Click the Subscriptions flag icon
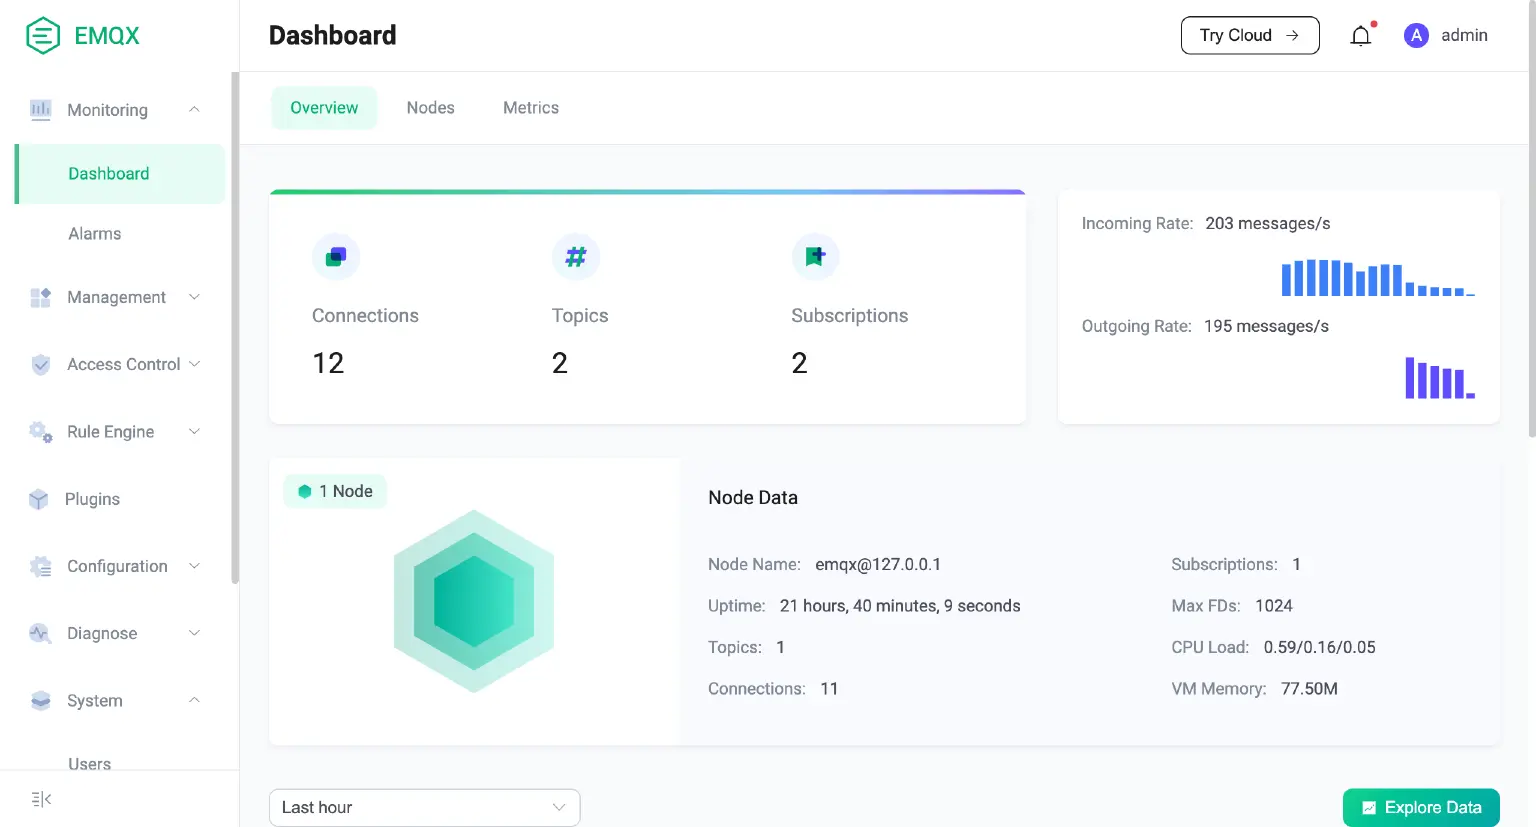 [816, 257]
